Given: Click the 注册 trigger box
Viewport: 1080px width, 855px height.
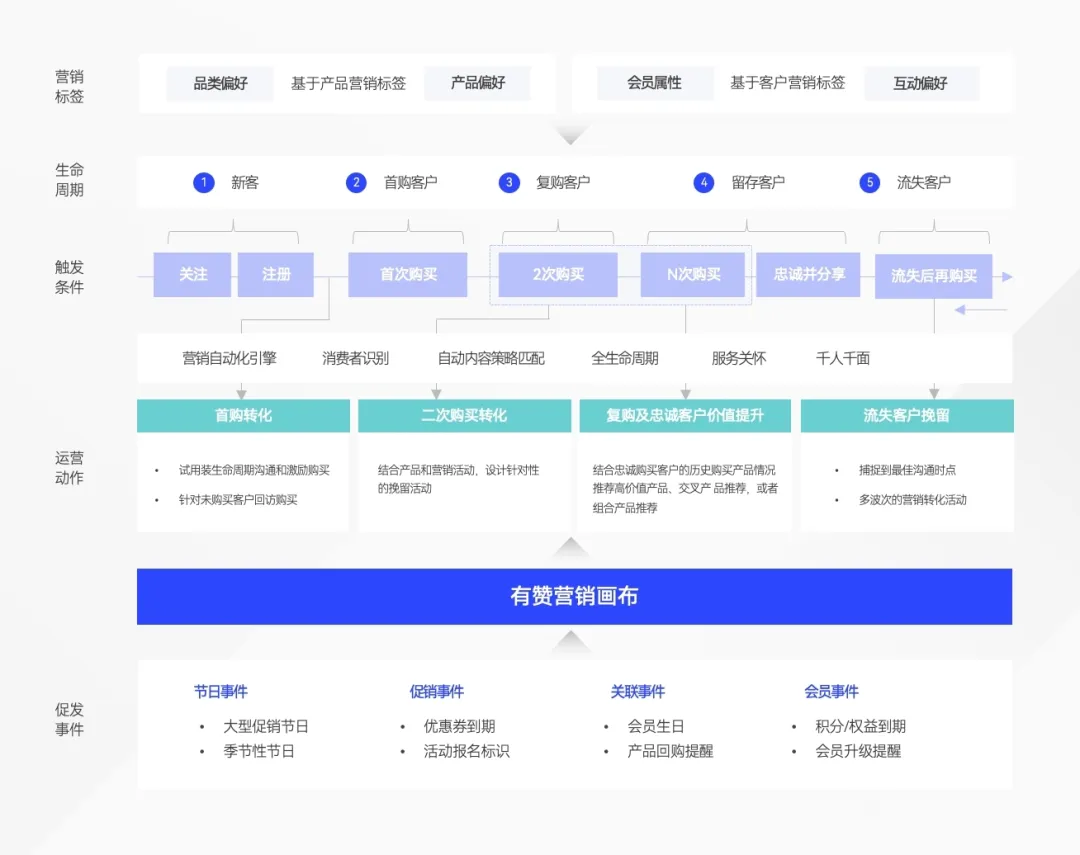Looking at the screenshot, I should [x=276, y=275].
